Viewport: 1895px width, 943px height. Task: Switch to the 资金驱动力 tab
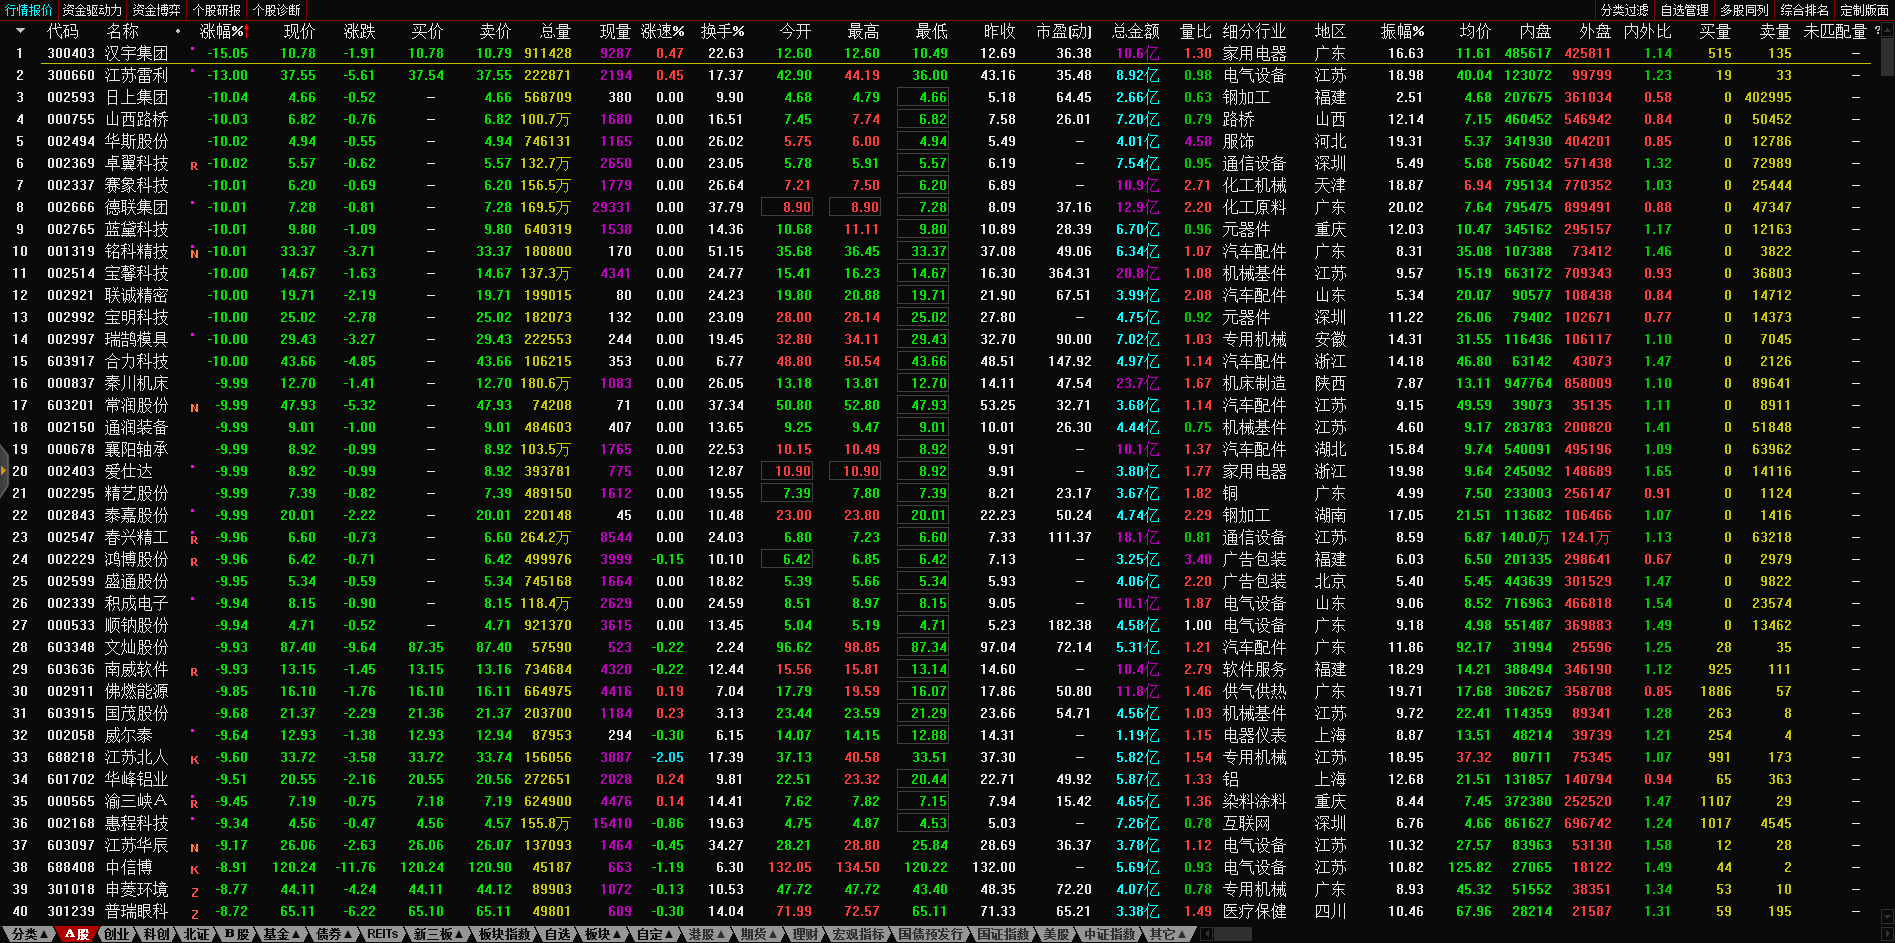tap(92, 10)
